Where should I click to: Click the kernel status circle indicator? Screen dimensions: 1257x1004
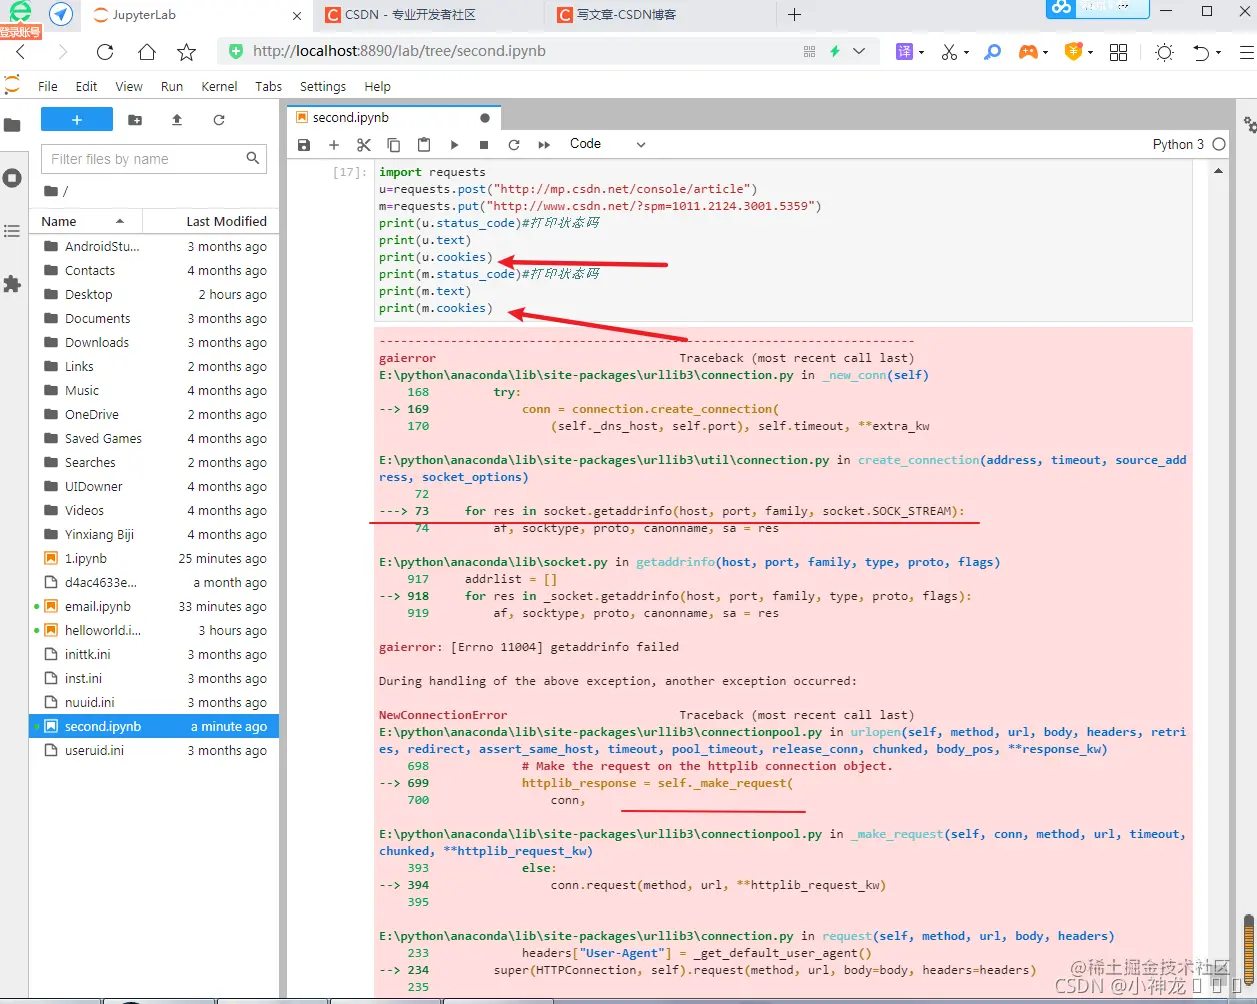click(1219, 144)
